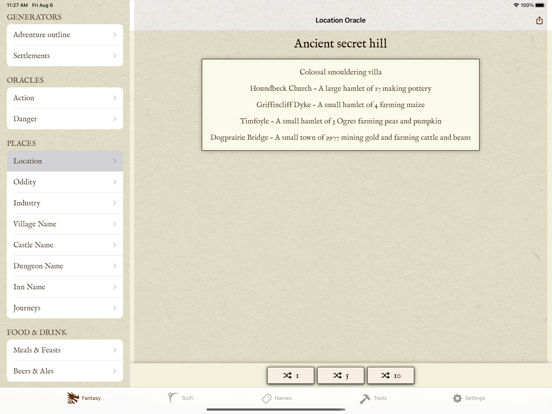Screen dimensions: 552x414
Task: Click 'Colossal smouldering villa' result
Action: [340, 72]
